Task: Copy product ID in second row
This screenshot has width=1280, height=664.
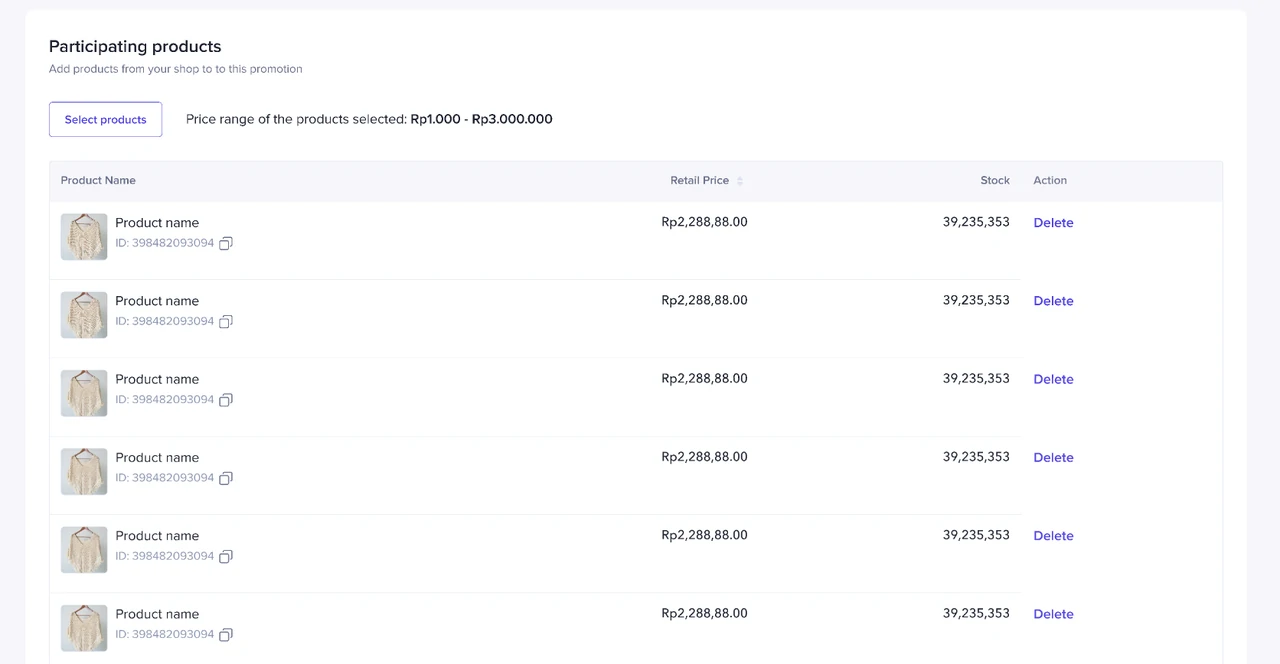Action: pyautogui.click(x=226, y=322)
